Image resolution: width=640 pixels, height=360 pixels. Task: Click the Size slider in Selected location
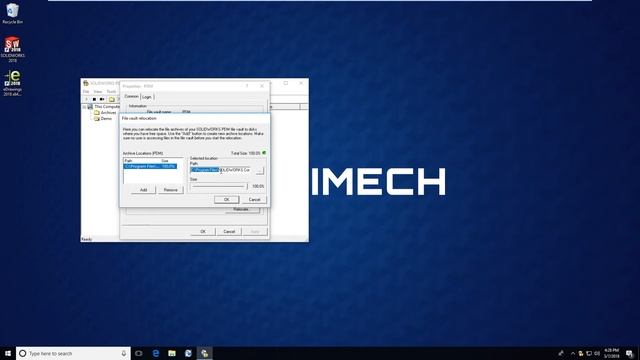[x=220, y=186]
